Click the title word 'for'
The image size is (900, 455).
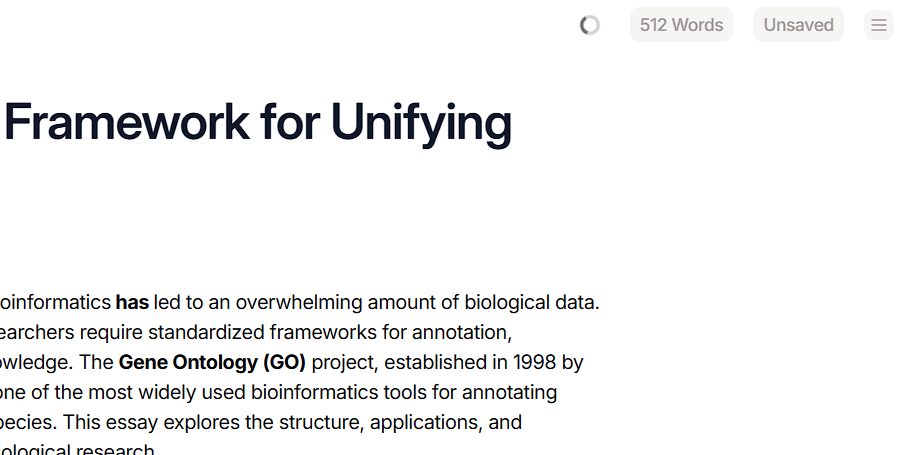[x=290, y=122]
